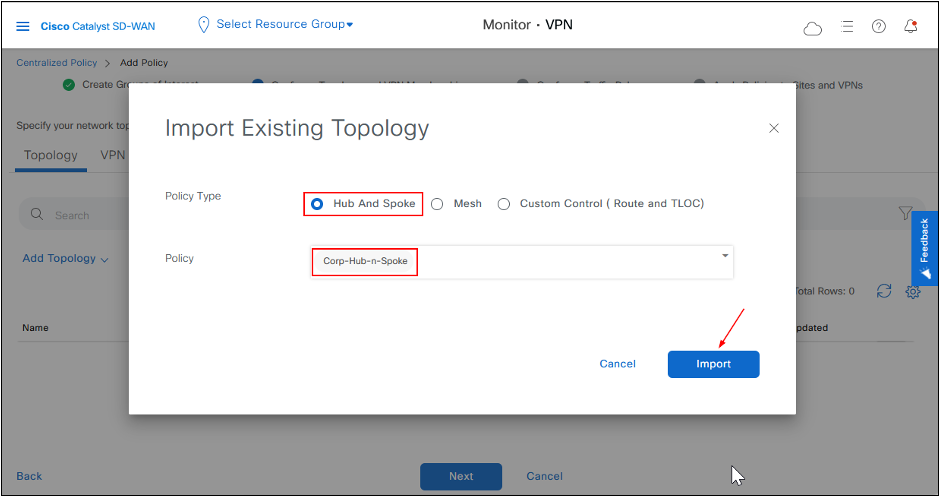The height and width of the screenshot is (496, 940).
Task: Click the Import button
Action: [713, 364]
